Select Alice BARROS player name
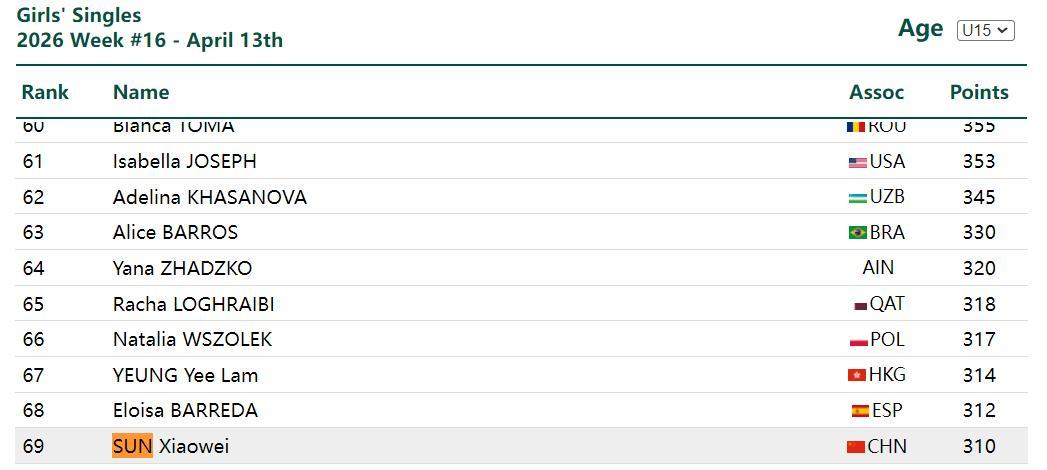1047x470 pixels. (x=175, y=233)
